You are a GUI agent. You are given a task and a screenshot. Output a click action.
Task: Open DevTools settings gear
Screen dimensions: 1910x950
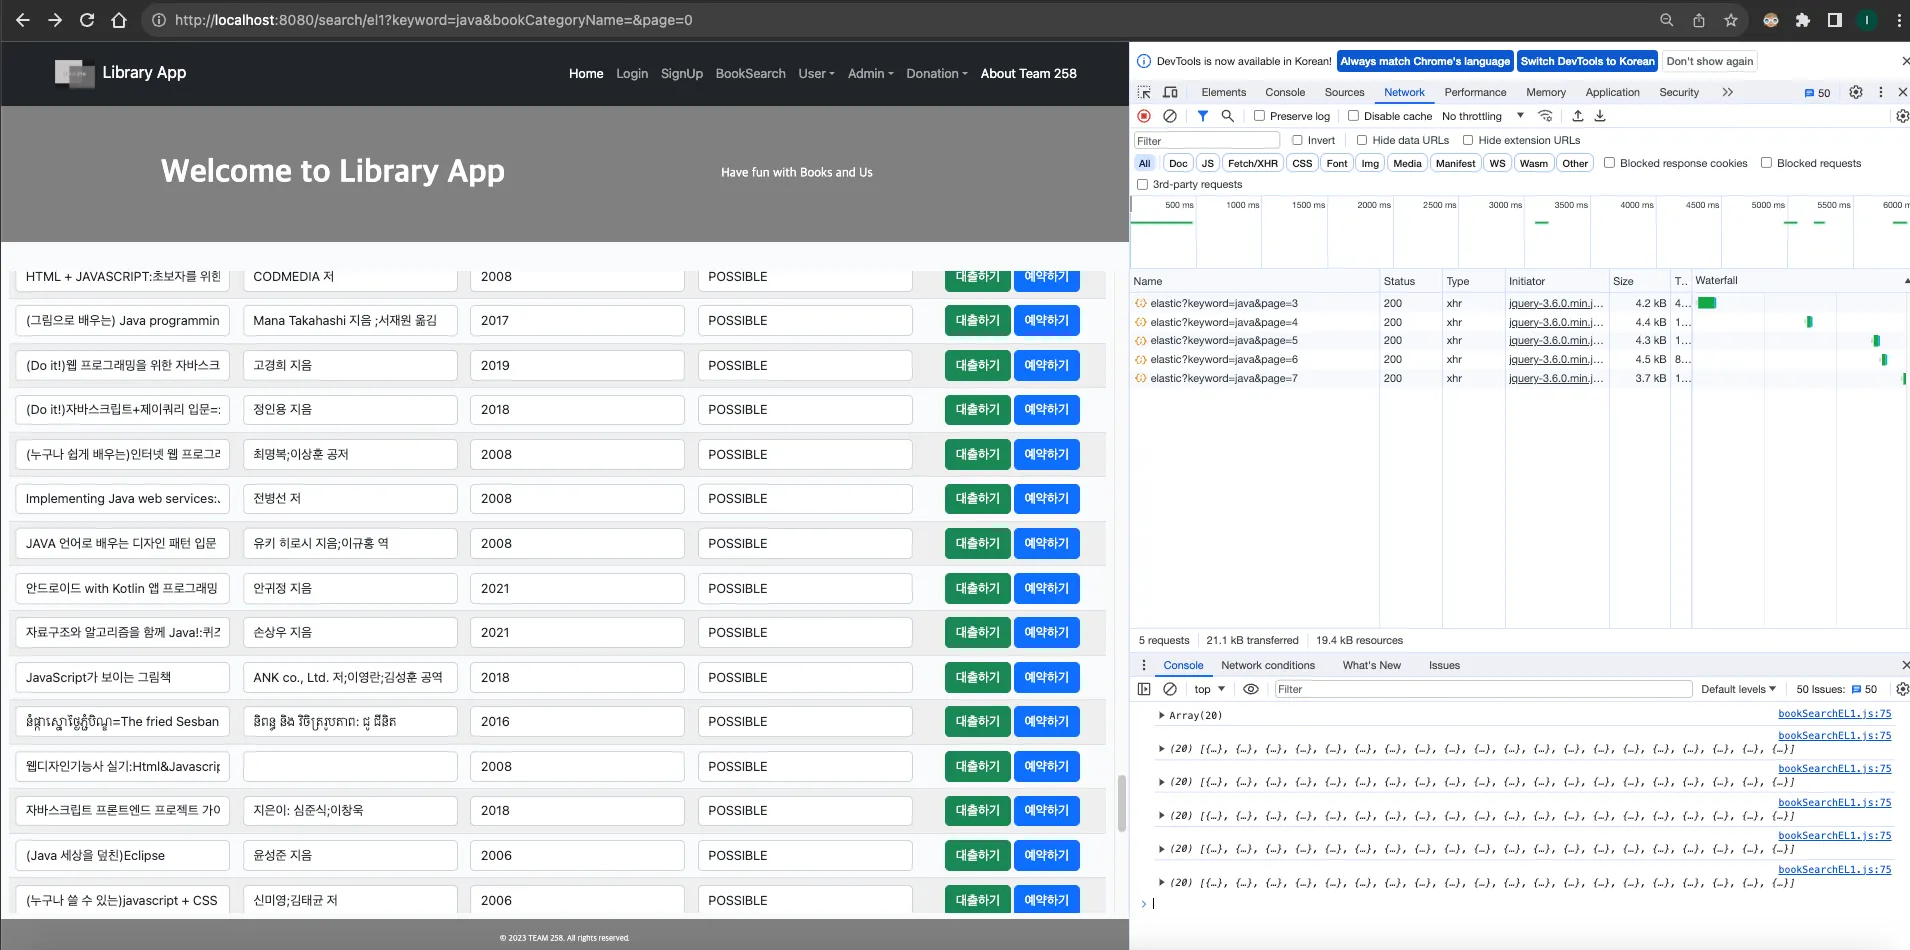tap(1856, 92)
